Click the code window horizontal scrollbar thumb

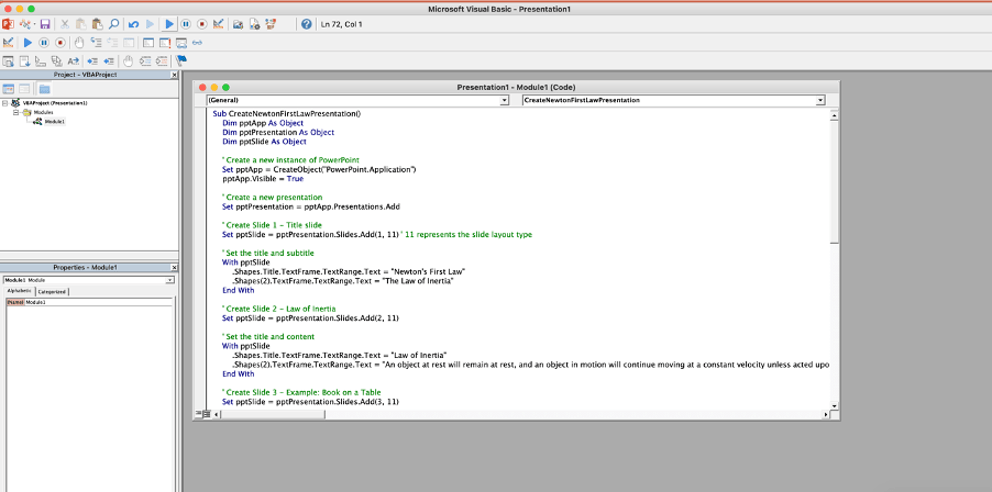273,414
